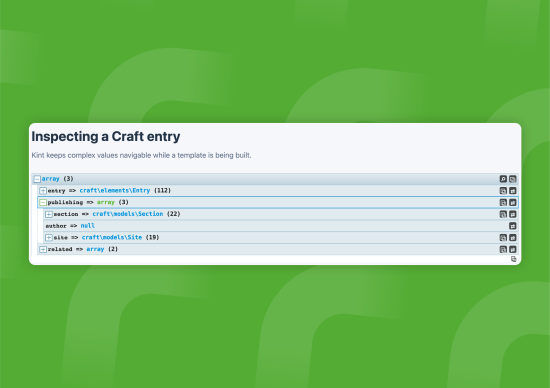Expand the related array (2) node
The width and height of the screenshot is (550, 388).
[43, 249]
